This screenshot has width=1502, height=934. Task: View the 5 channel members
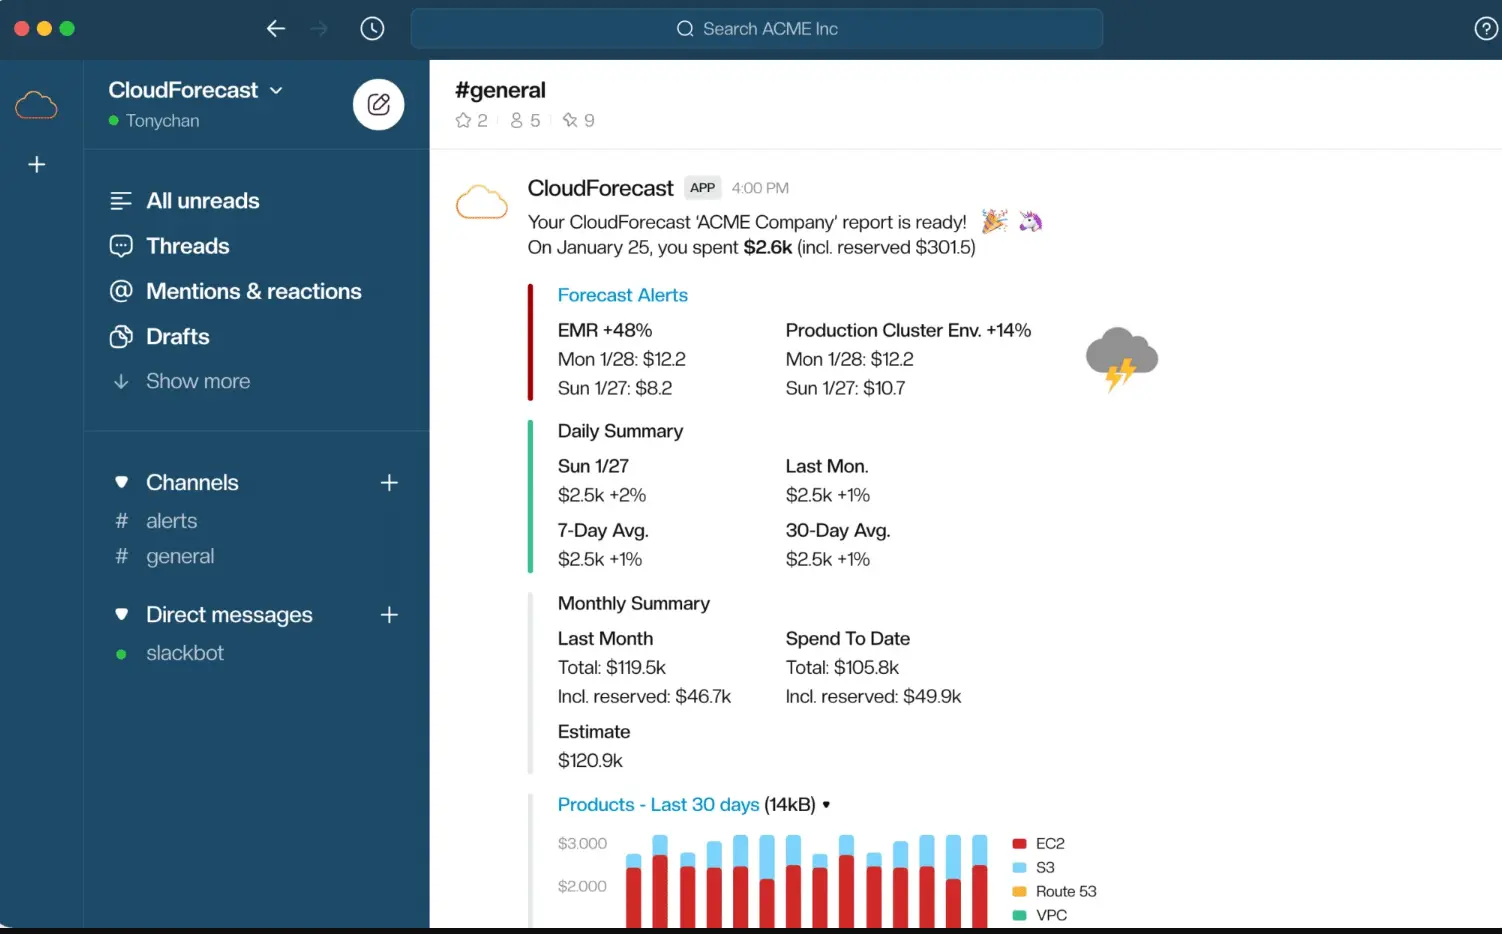[x=525, y=120]
